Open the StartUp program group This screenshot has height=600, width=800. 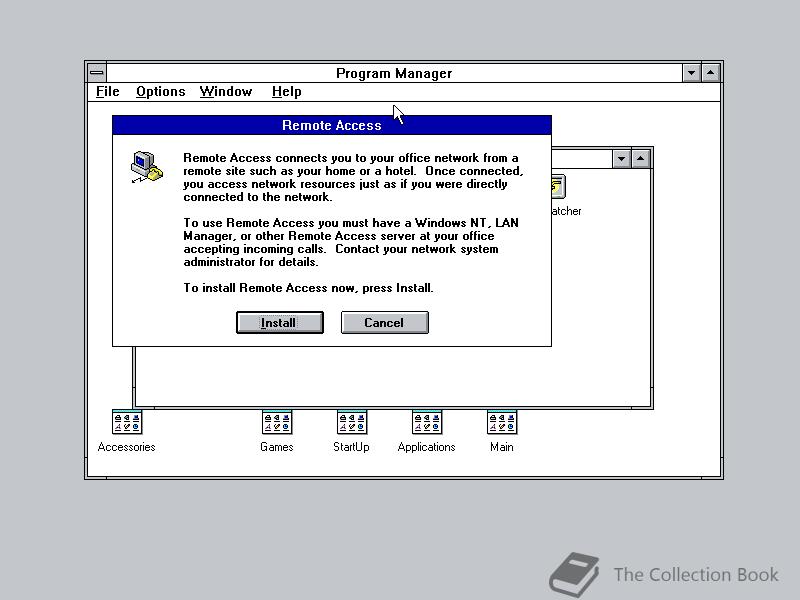351,421
